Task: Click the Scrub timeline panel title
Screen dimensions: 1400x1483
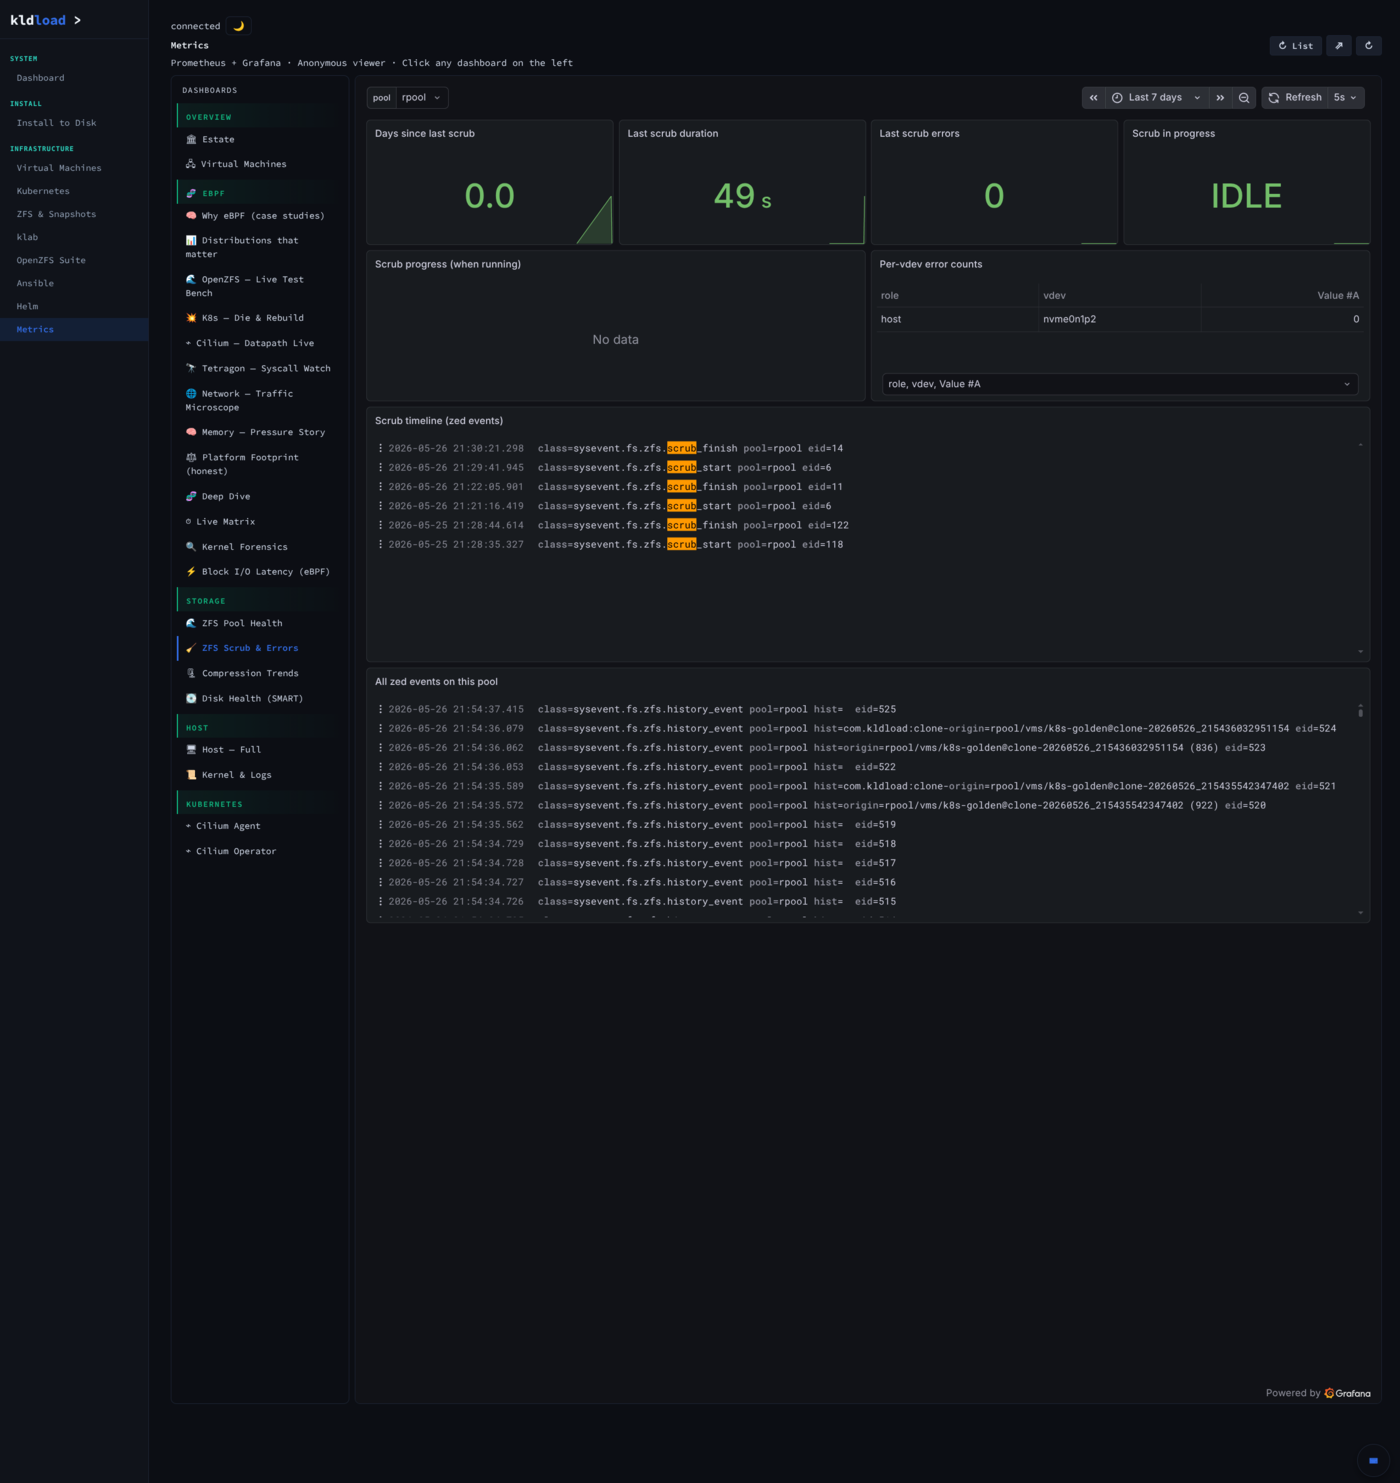Action: click(x=439, y=421)
